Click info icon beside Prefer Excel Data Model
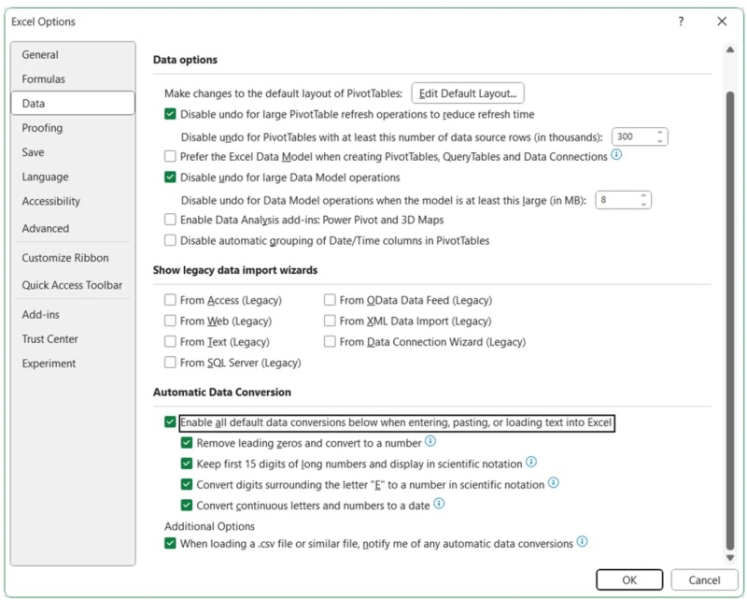 (x=616, y=155)
